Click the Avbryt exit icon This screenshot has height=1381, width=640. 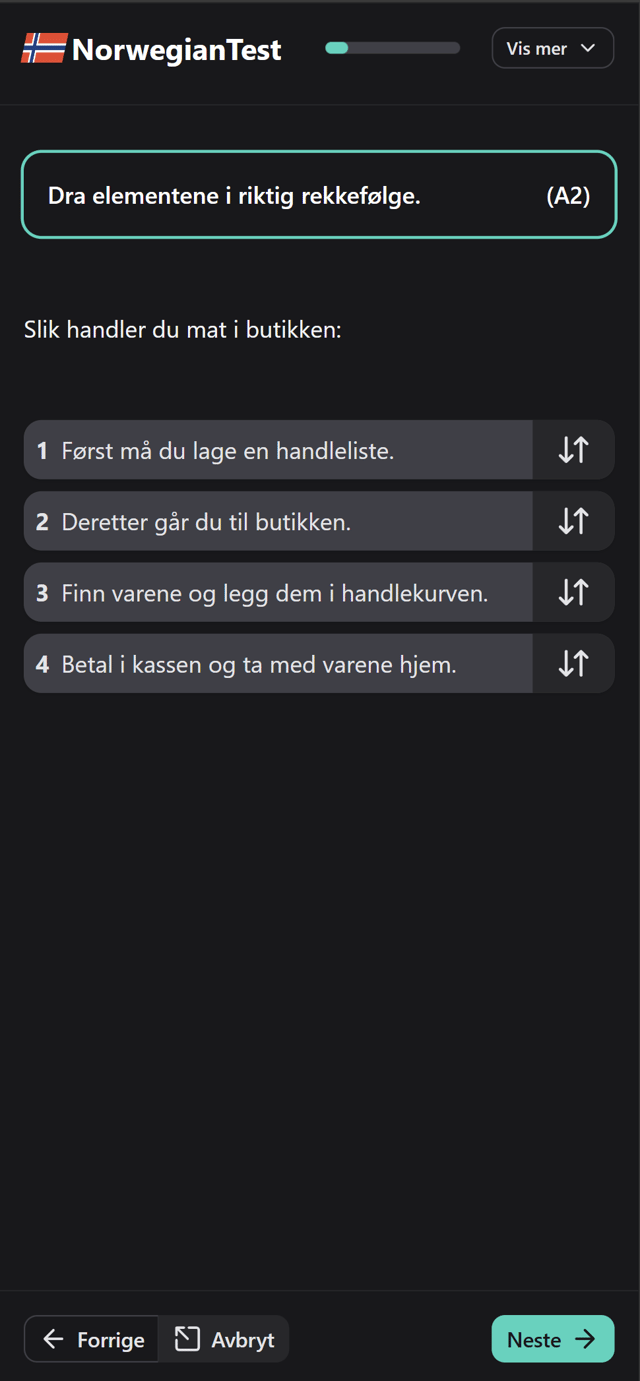187,1339
